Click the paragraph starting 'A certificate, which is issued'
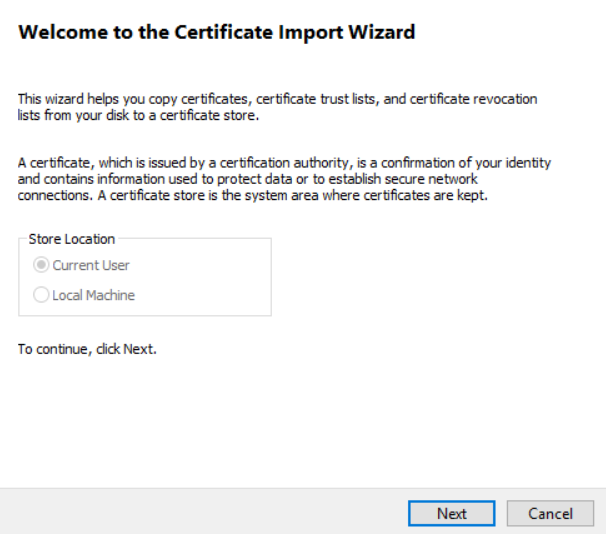 point(284,179)
